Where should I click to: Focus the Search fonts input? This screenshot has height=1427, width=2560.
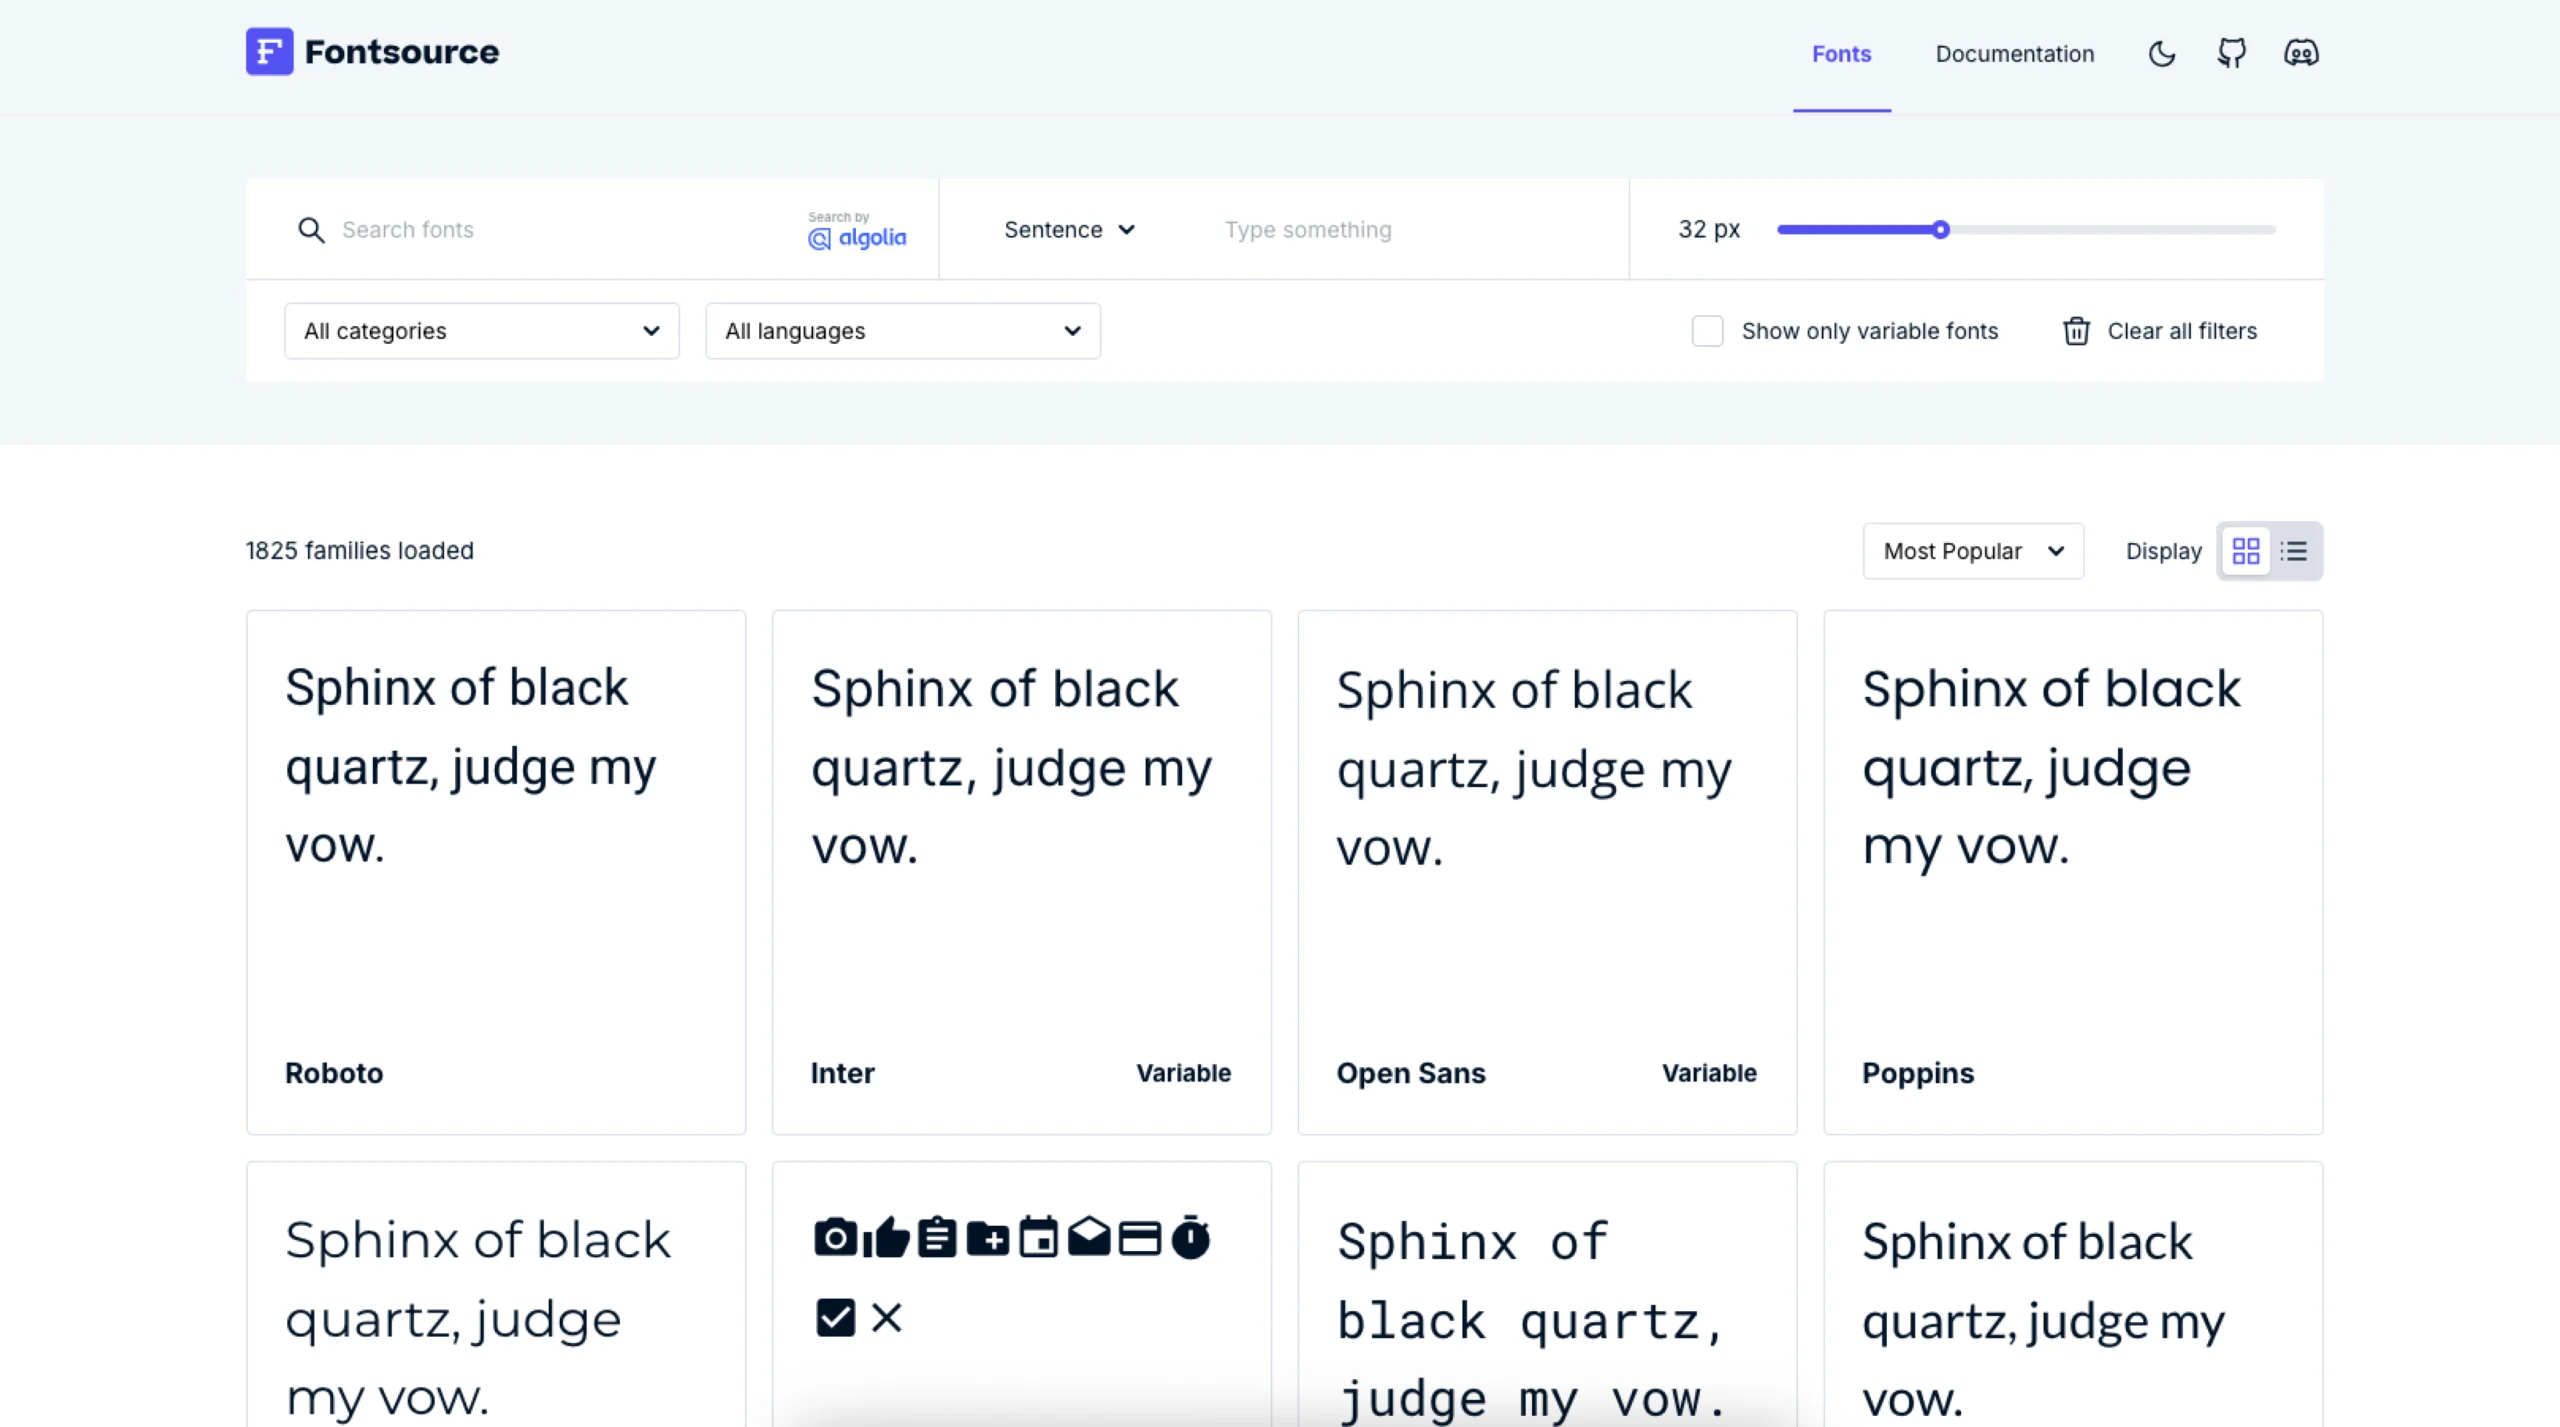click(560, 230)
